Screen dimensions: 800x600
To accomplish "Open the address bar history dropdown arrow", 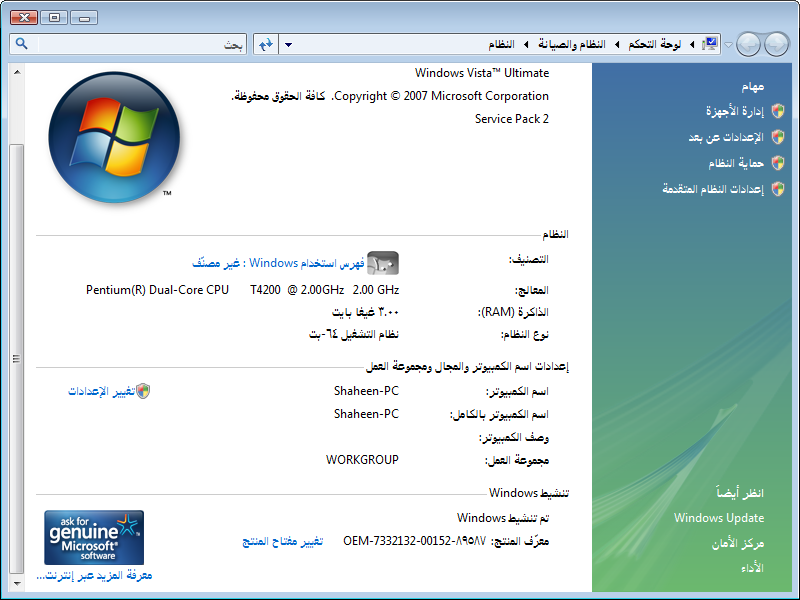I will 288,44.
